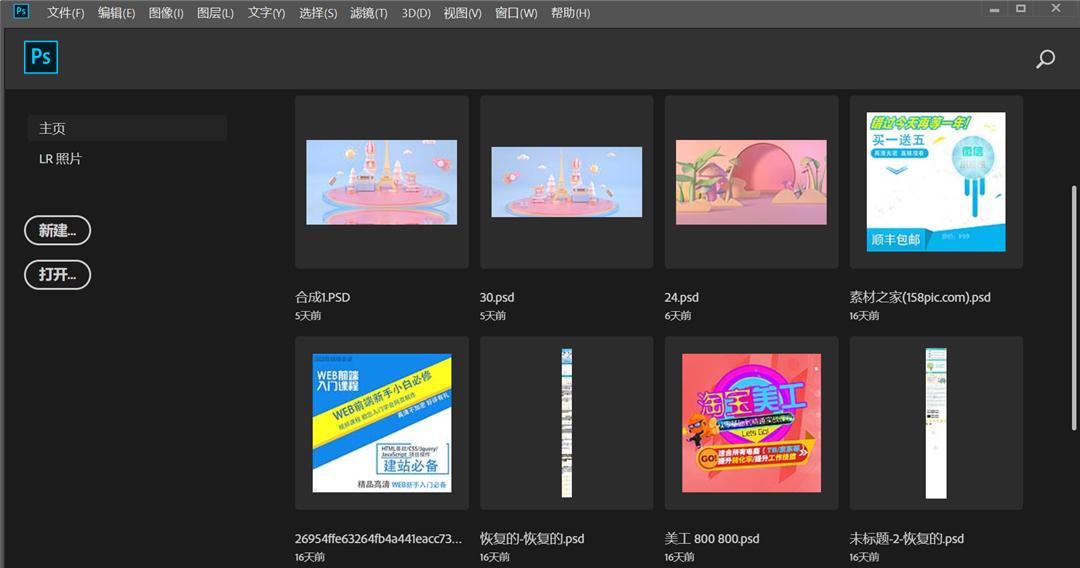The width and height of the screenshot is (1080, 568).
Task: Open the search magnifier icon
Action: [x=1045, y=59]
